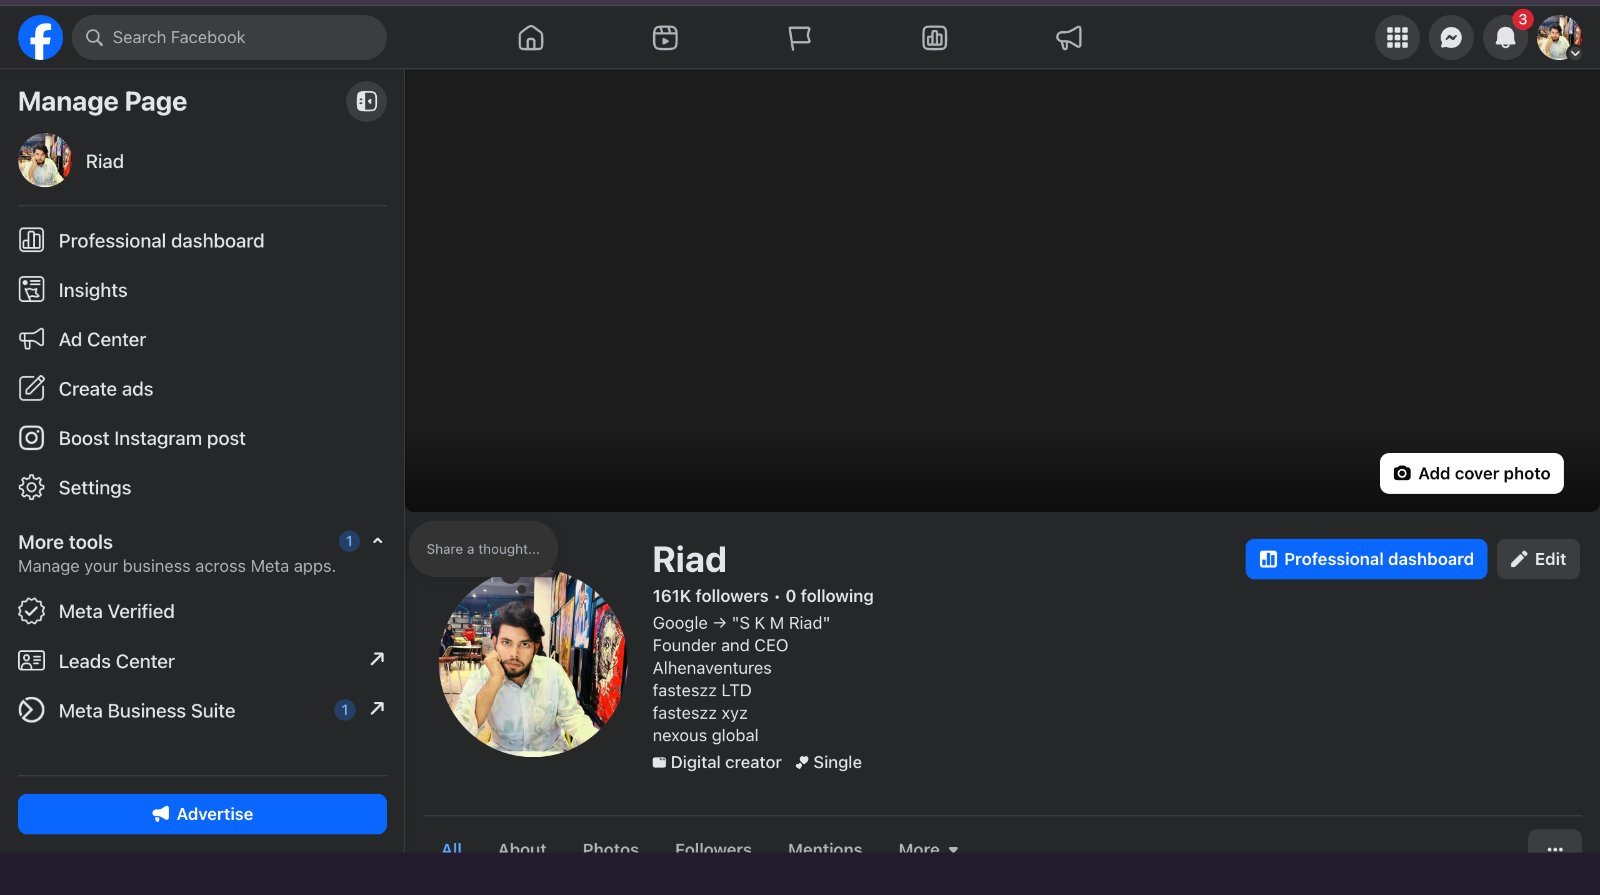This screenshot has height=895, width=1600.
Task: Click the Leads Center card icon
Action: [32, 661]
